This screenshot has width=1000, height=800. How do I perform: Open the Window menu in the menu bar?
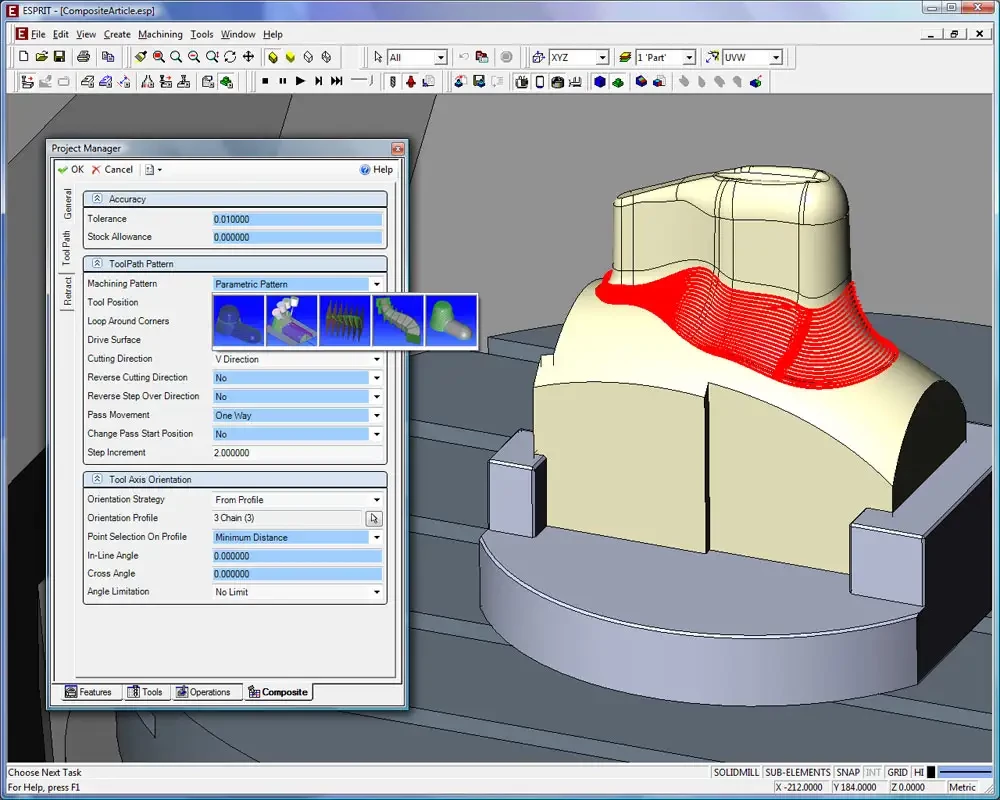[238, 34]
